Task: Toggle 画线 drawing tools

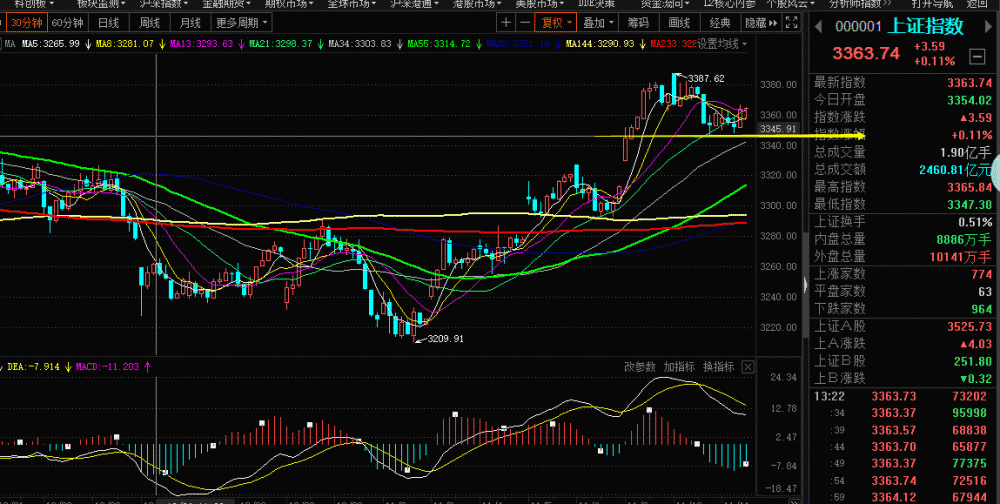Action: coord(680,24)
